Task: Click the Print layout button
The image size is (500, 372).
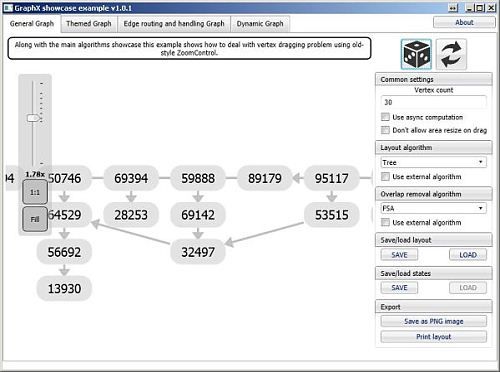Action: coord(434,337)
